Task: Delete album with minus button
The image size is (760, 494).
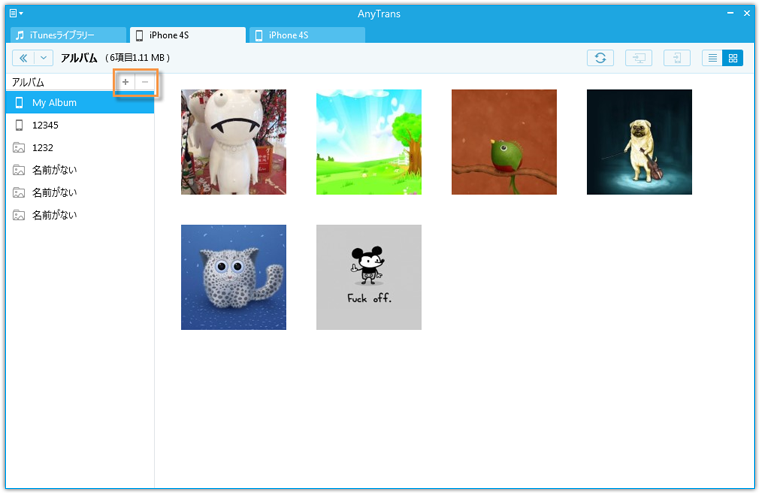Action: 144,82
